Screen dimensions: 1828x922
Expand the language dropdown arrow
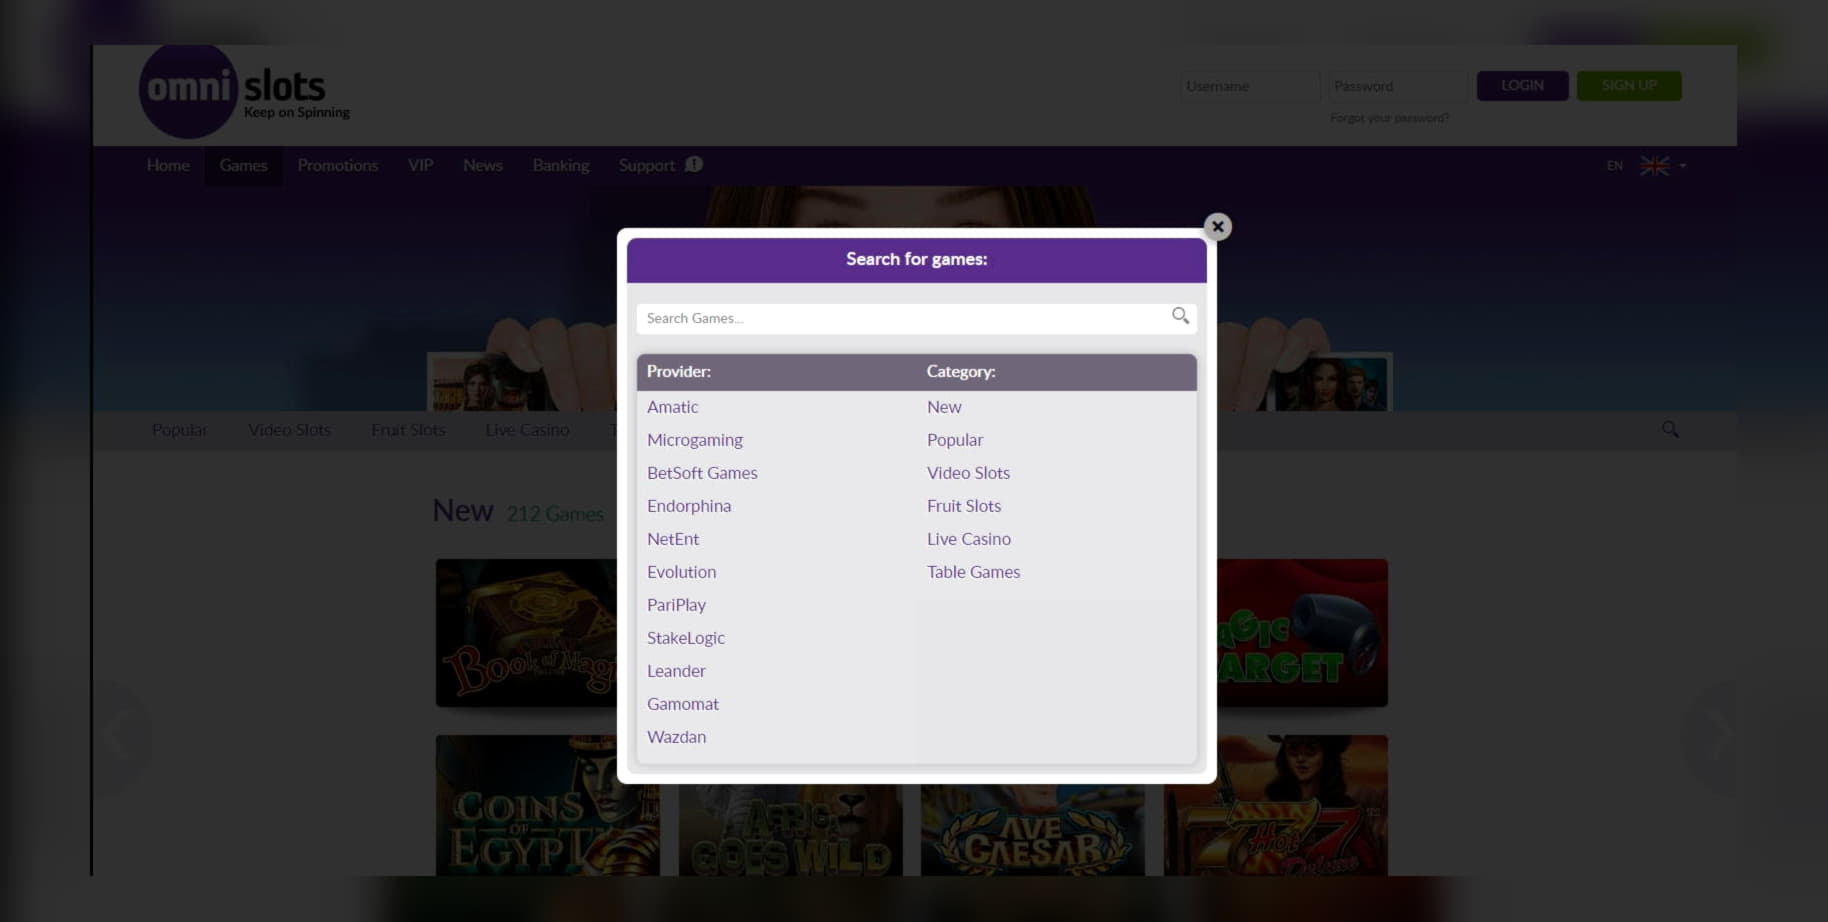click(x=1683, y=166)
